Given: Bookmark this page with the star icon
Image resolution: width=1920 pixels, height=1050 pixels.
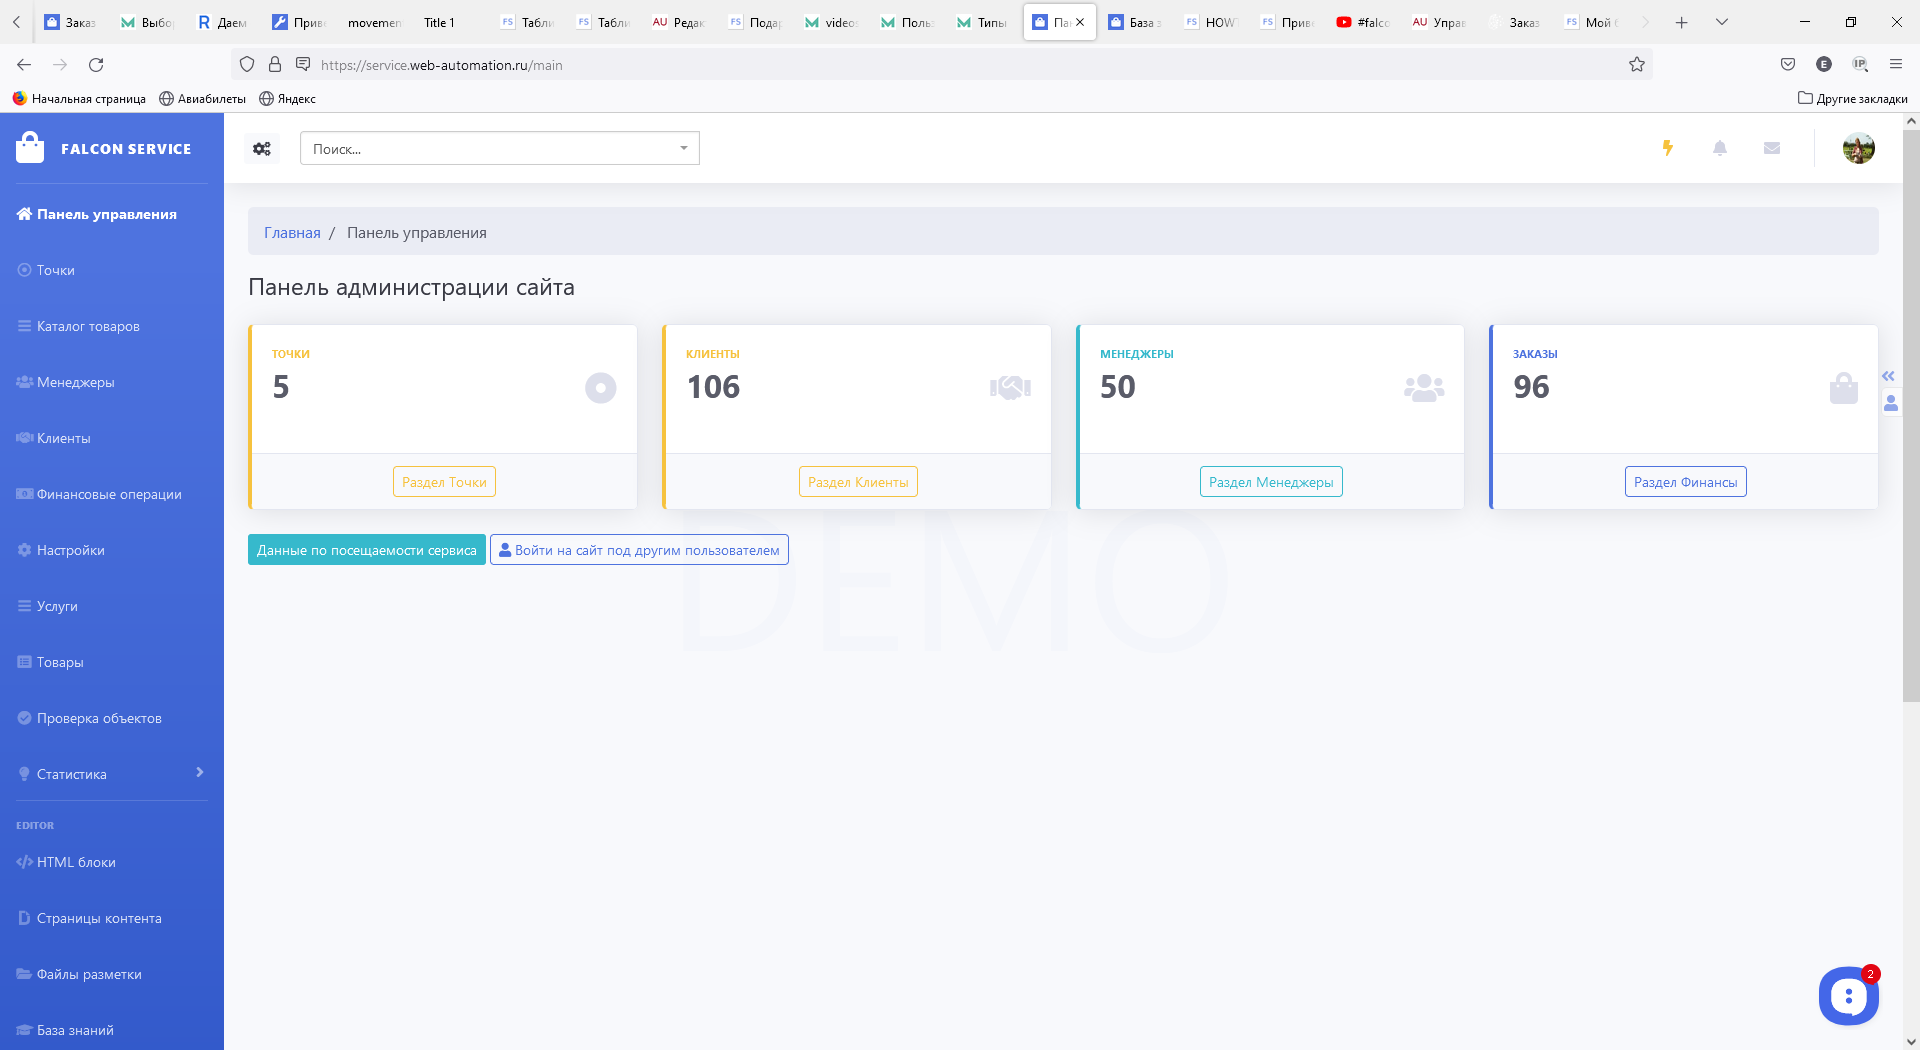Looking at the screenshot, I should click(x=1637, y=65).
